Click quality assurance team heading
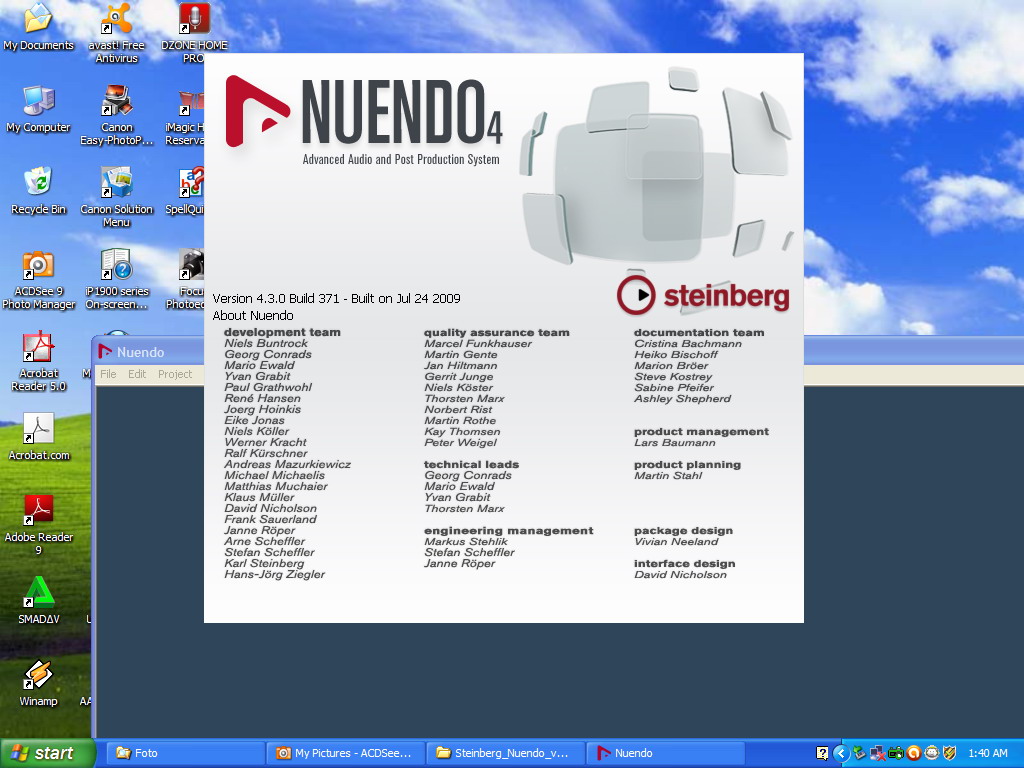 click(x=496, y=332)
